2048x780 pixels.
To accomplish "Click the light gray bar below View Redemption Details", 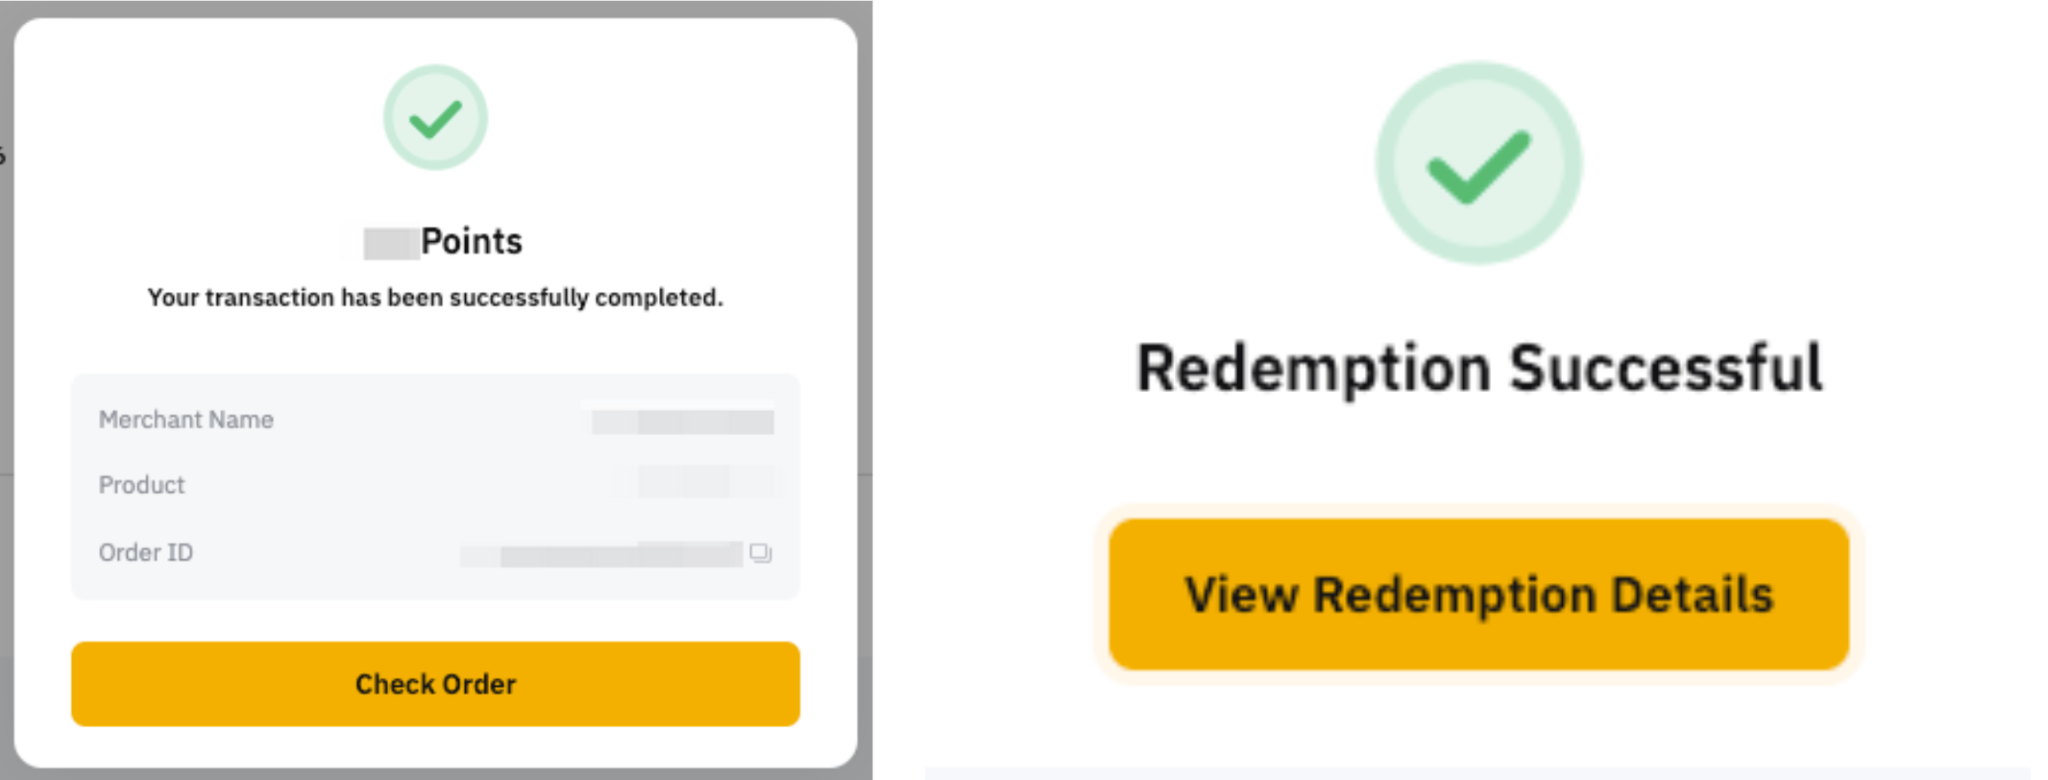I will 1478,773.
